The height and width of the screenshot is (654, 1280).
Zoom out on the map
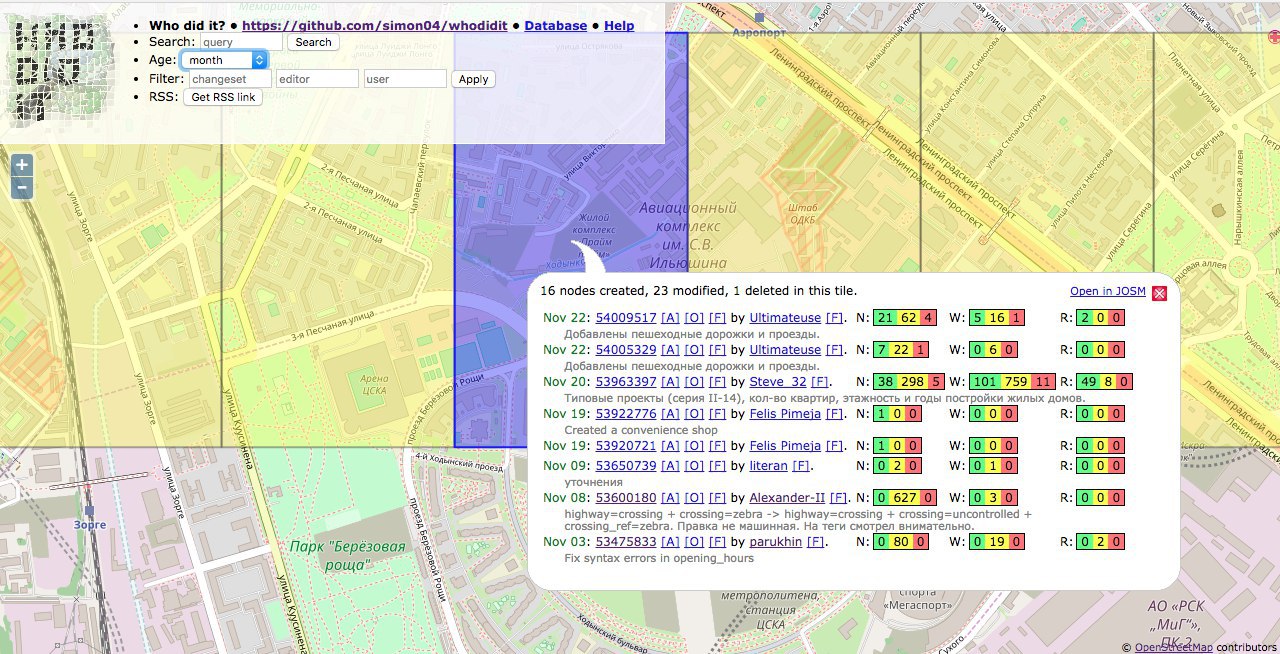[22, 188]
